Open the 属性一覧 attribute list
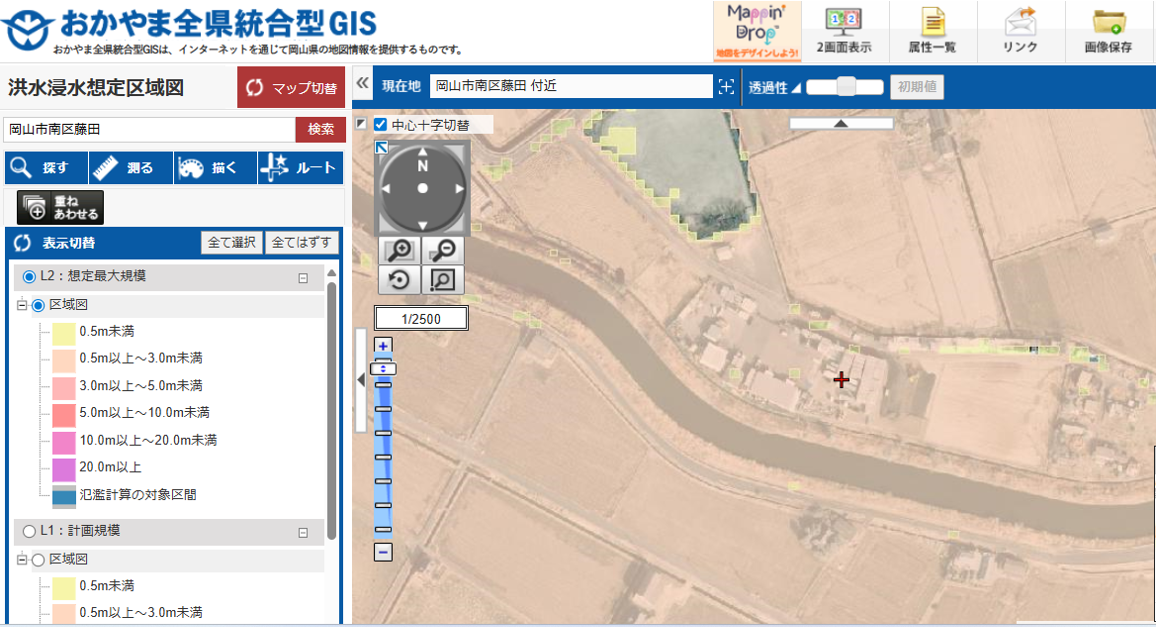Image resolution: width=1156 pixels, height=627 pixels. (x=932, y=32)
